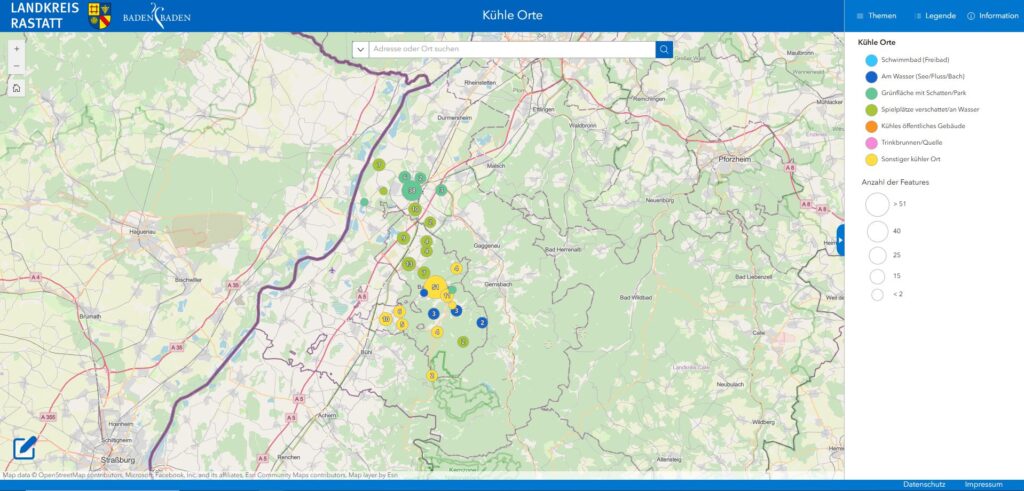1024x491 pixels.
Task: Click the blue cluster marker labeled 2
Action: click(482, 322)
